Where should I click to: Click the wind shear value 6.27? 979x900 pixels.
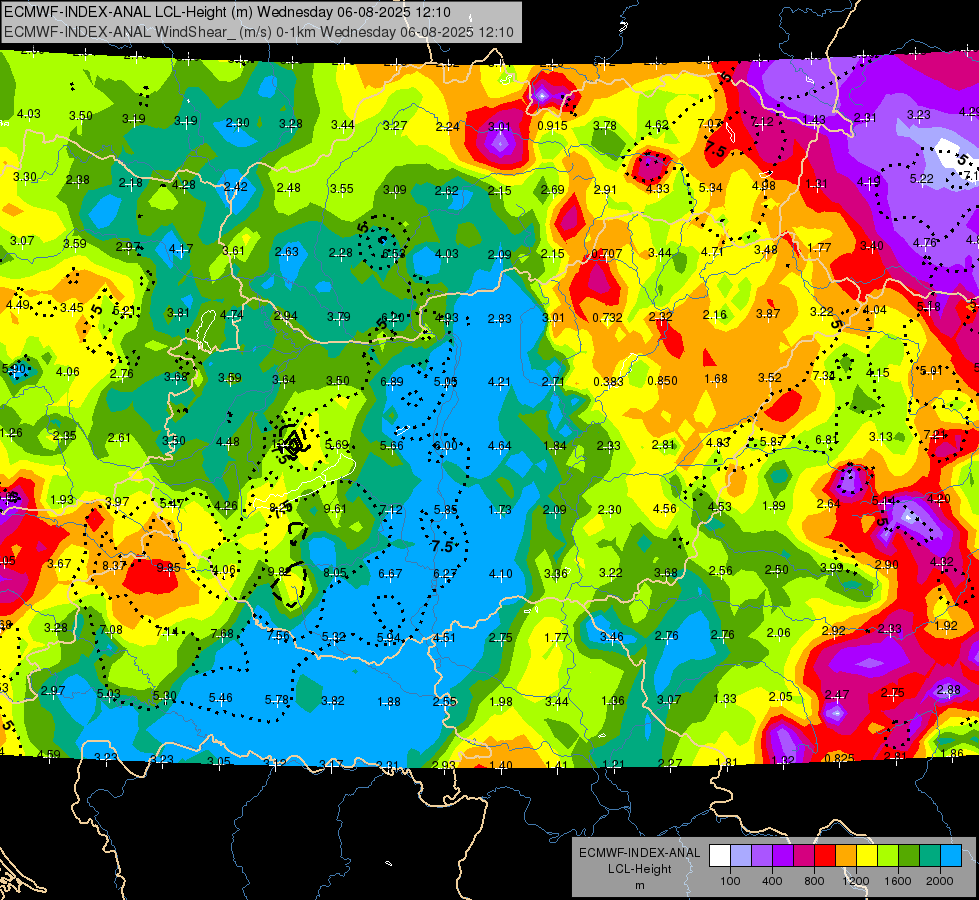tap(445, 573)
